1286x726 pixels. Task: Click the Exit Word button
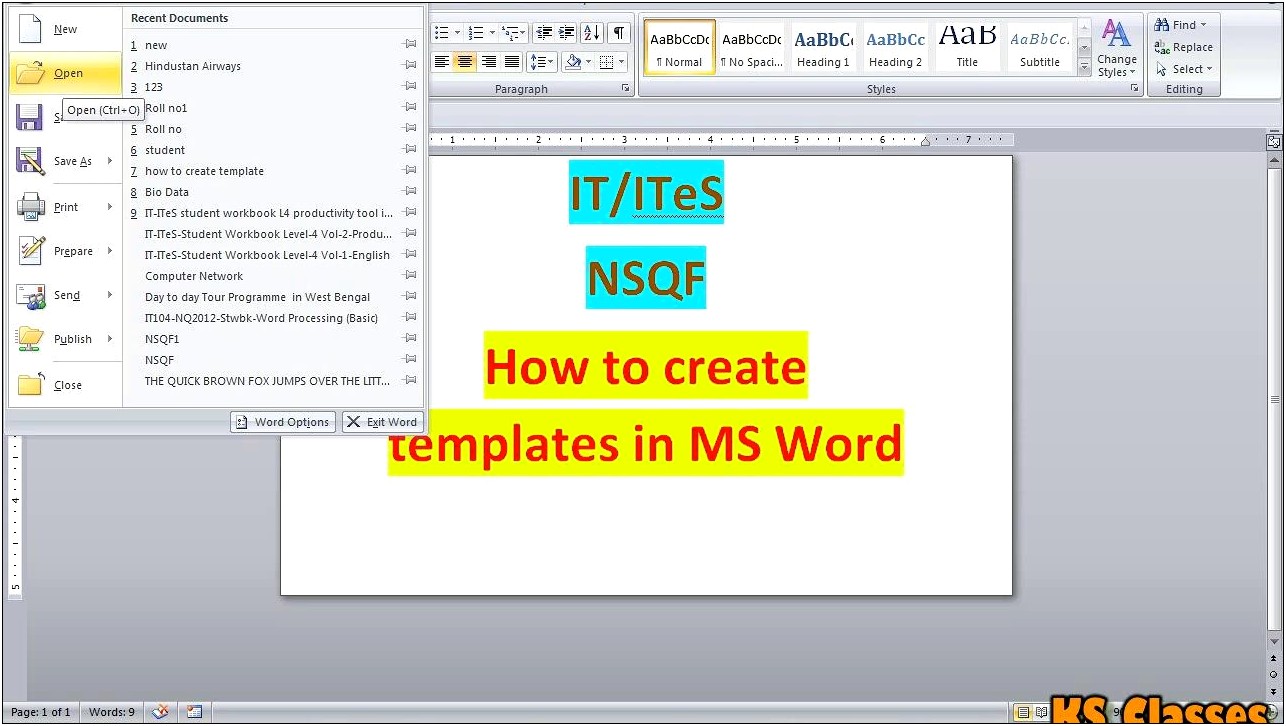pos(383,422)
